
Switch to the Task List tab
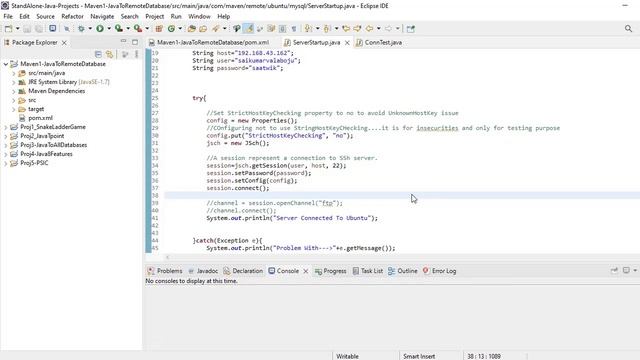368,271
